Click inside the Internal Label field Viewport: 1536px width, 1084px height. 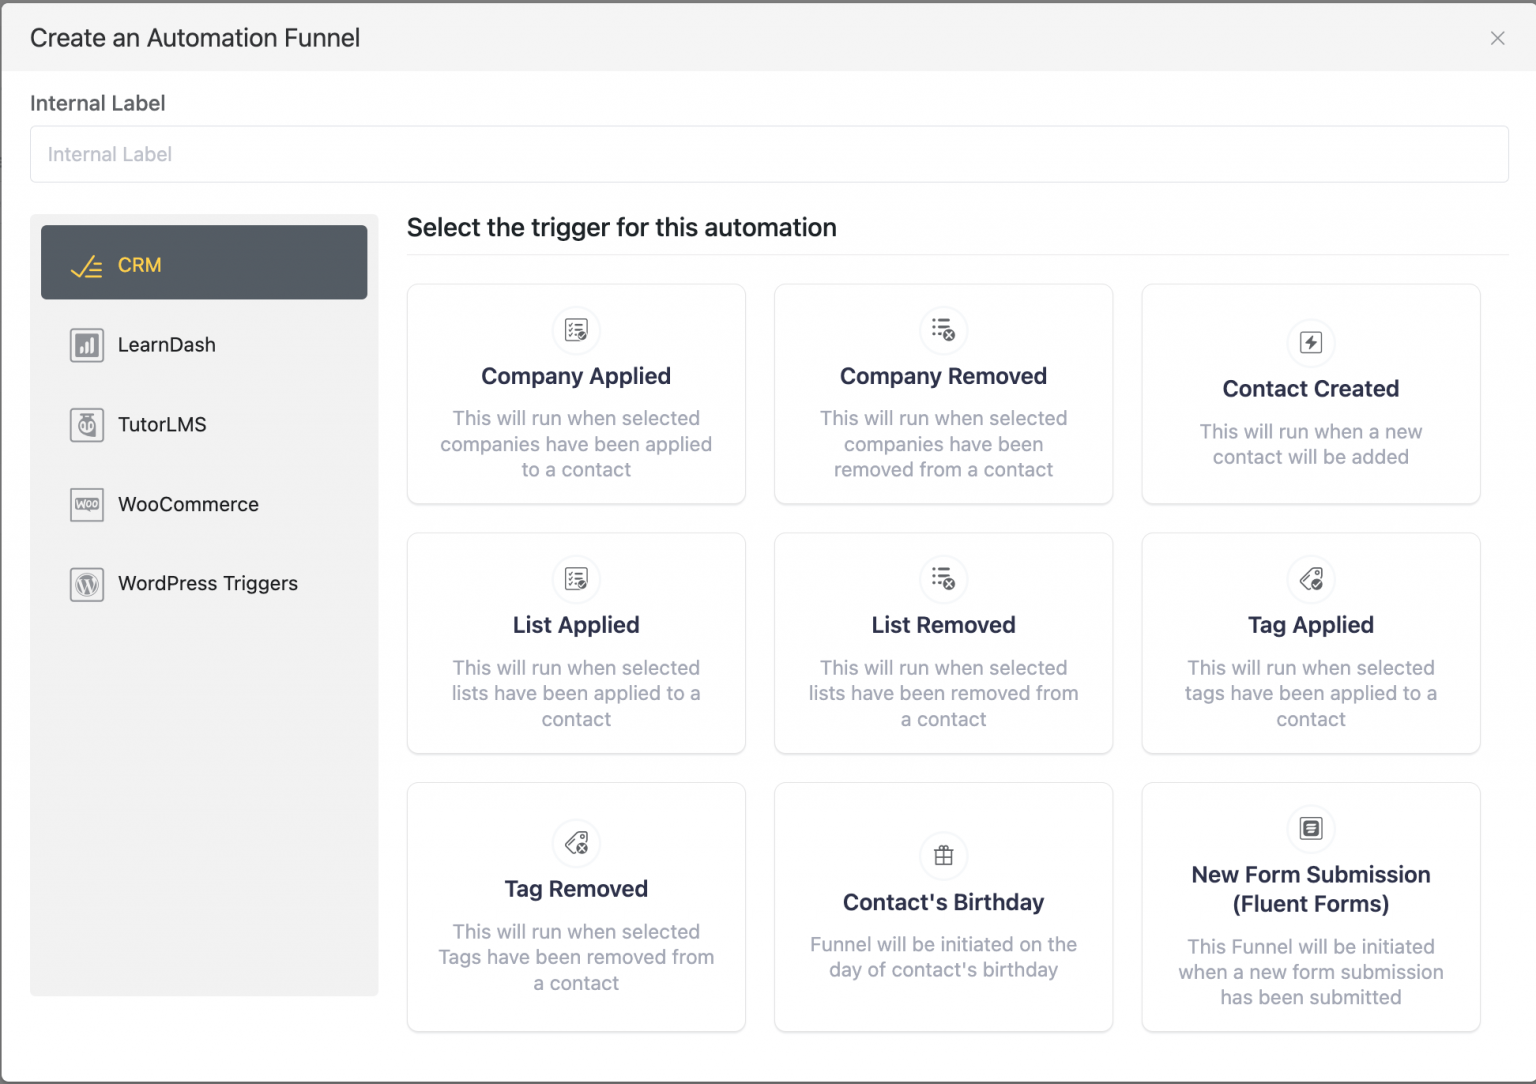pyautogui.click(x=770, y=154)
